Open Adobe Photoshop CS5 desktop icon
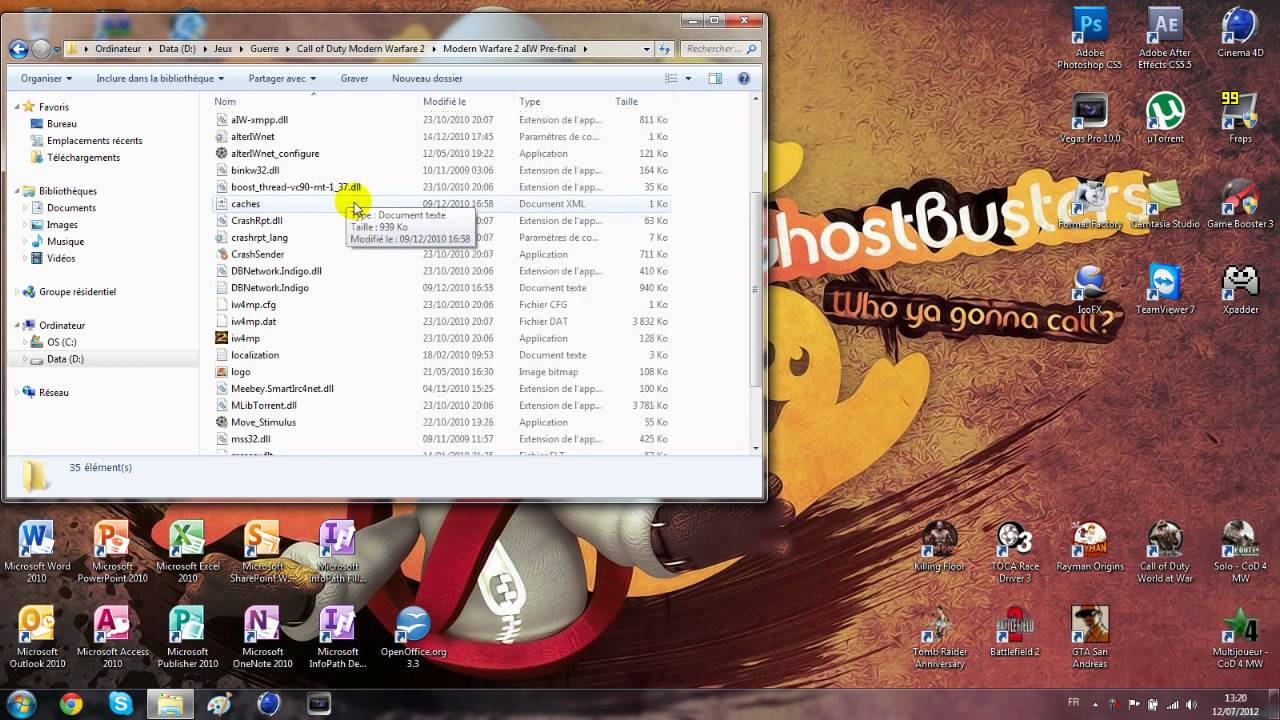Viewport: 1280px width, 720px height. point(1090,38)
